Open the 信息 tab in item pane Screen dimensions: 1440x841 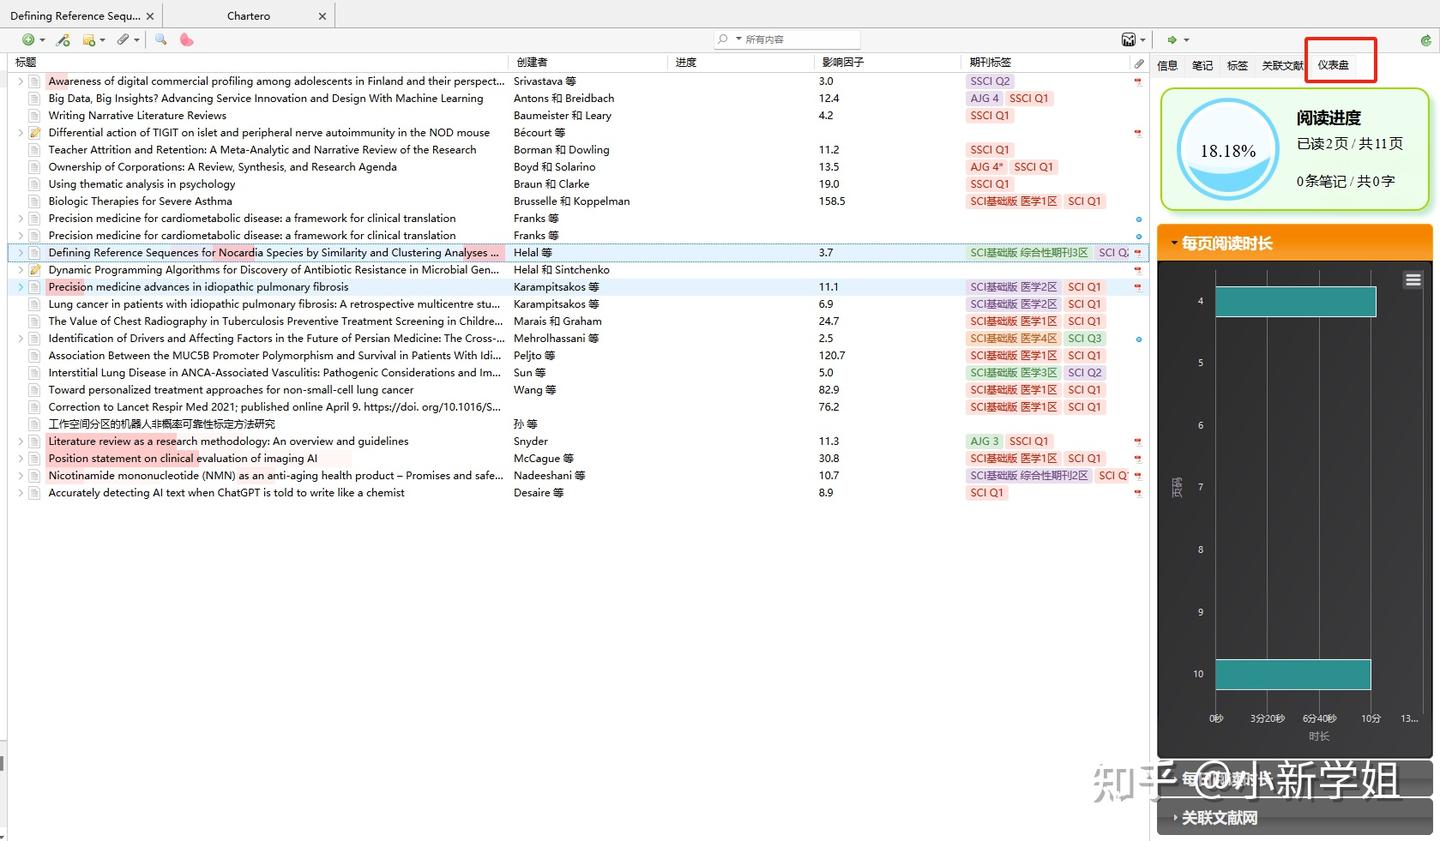coord(1168,66)
